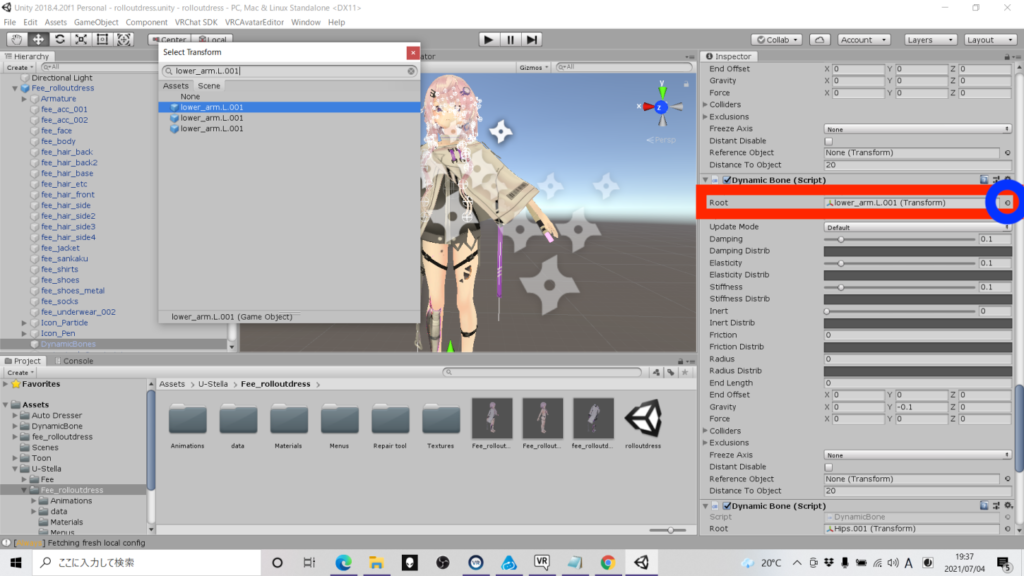The image size is (1024, 576).
Task: Open the GameObject menu
Action: [x=96, y=22]
